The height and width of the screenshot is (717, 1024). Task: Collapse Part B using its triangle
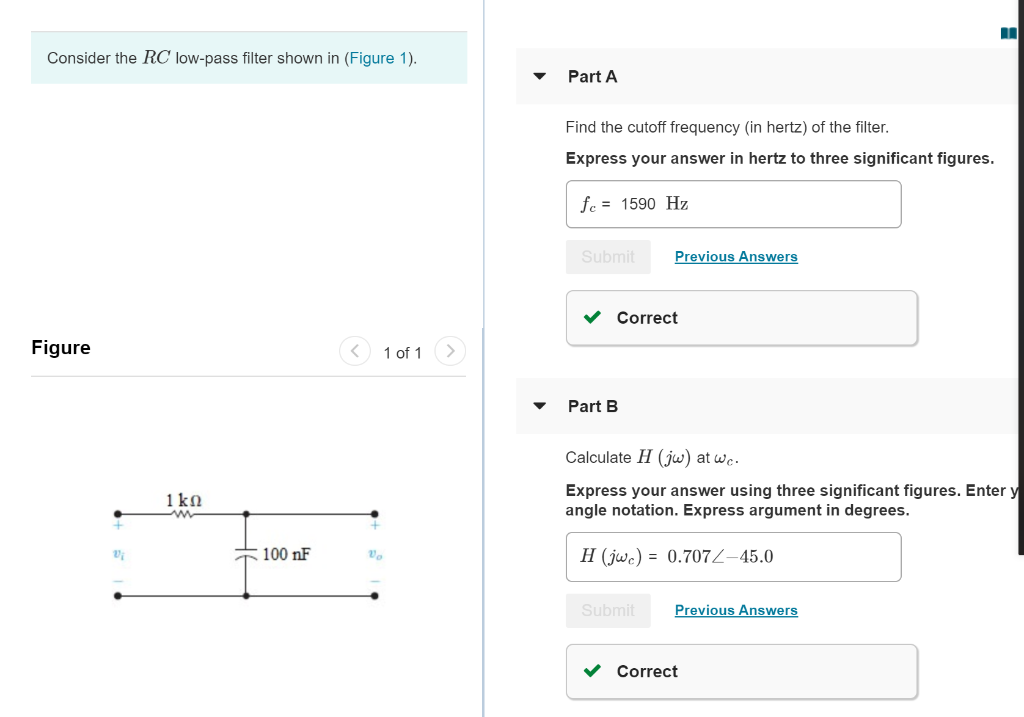tap(539, 406)
